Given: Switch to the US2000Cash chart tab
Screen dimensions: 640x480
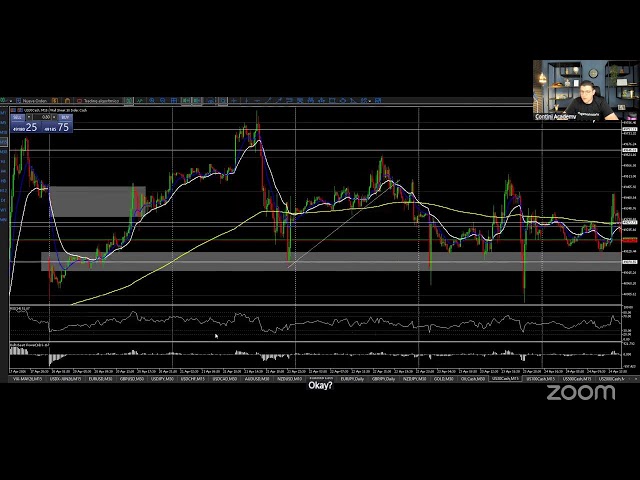Looking at the screenshot, I should [x=611, y=379].
